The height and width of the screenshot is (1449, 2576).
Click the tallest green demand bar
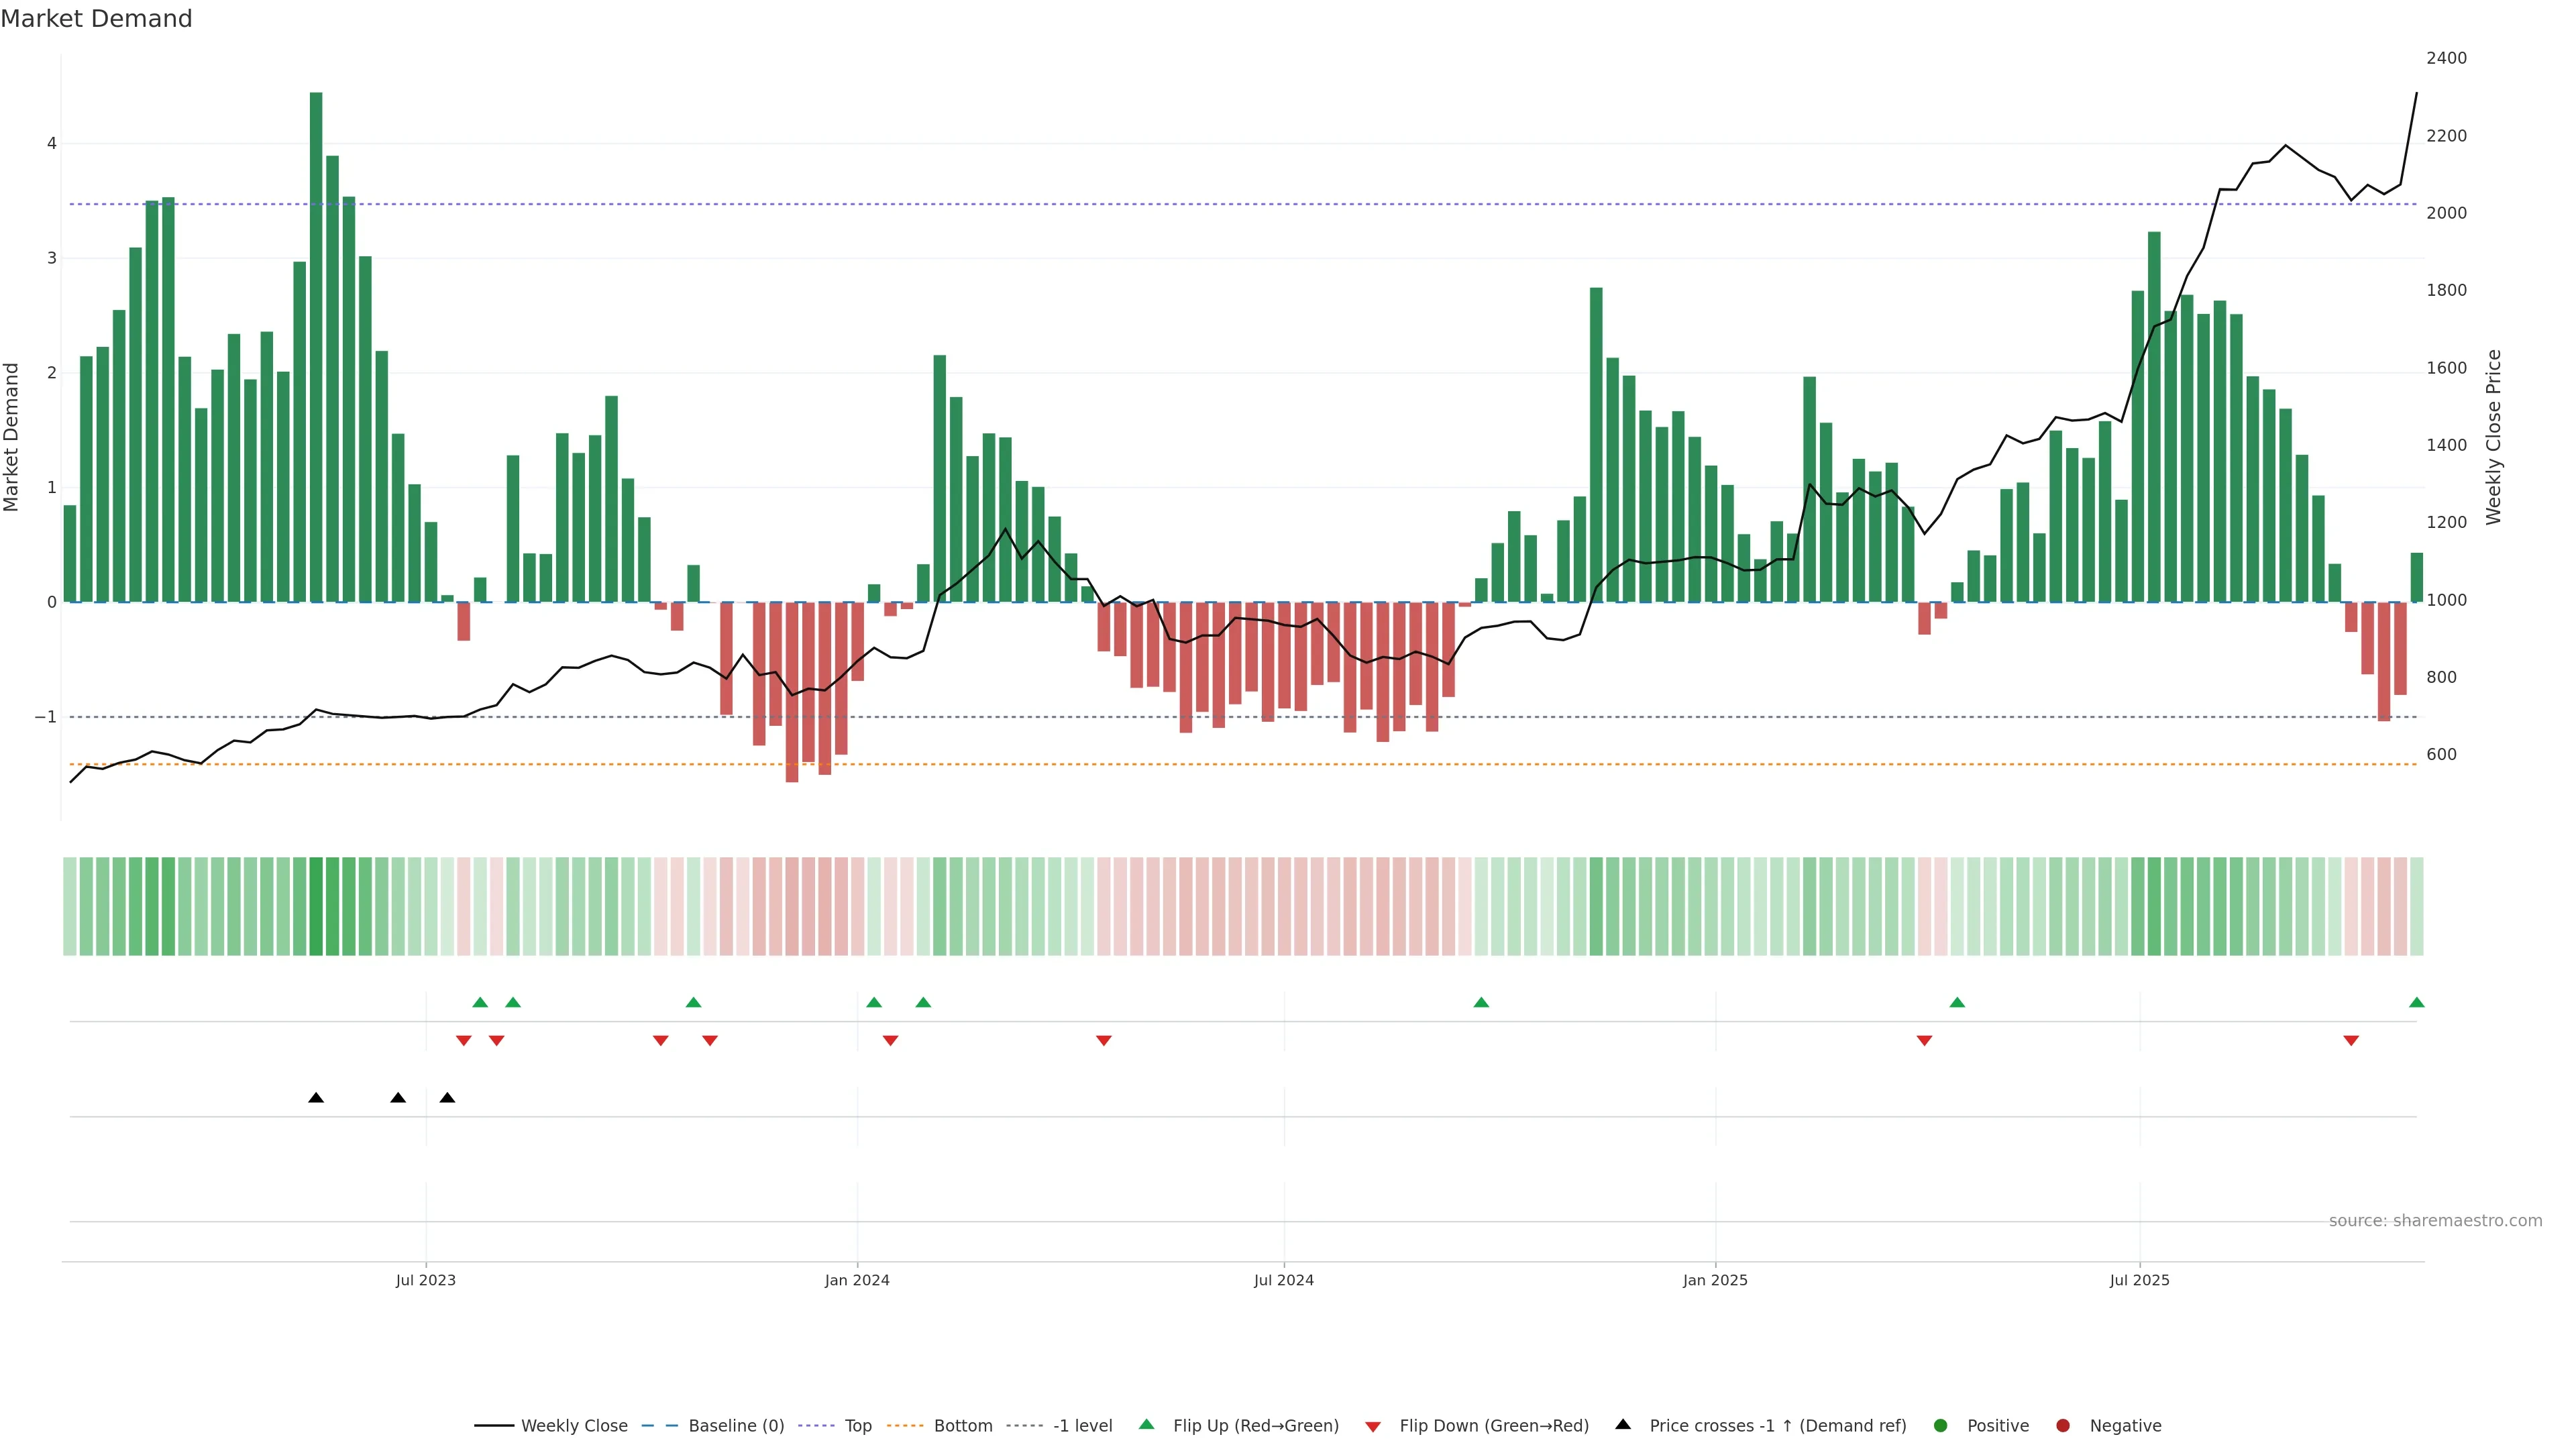click(316, 350)
